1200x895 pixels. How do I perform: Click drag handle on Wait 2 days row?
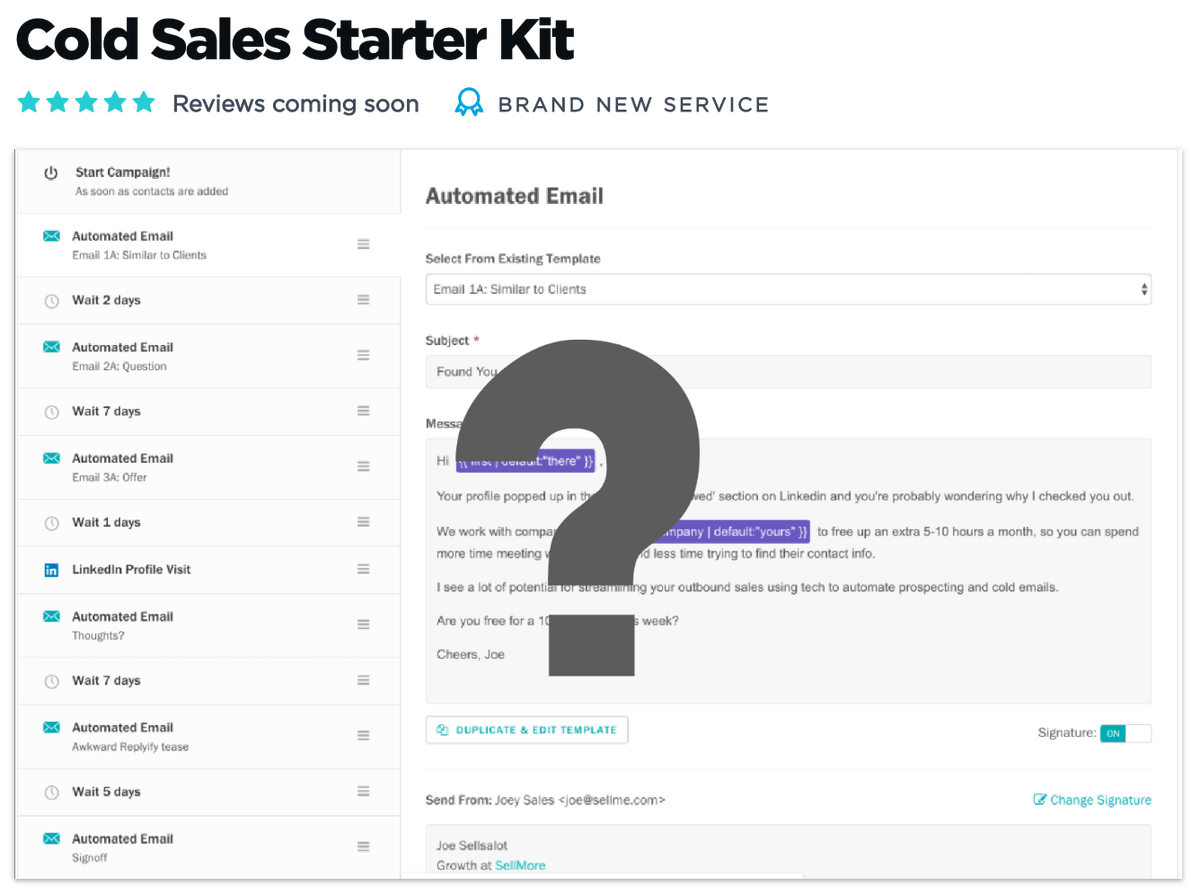(x=363, y=300)
